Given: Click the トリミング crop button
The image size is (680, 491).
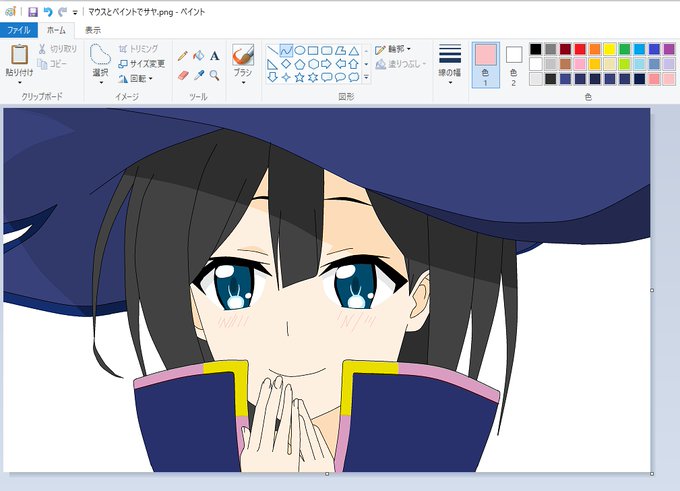Looking at the screenshot, I should 138,49.
